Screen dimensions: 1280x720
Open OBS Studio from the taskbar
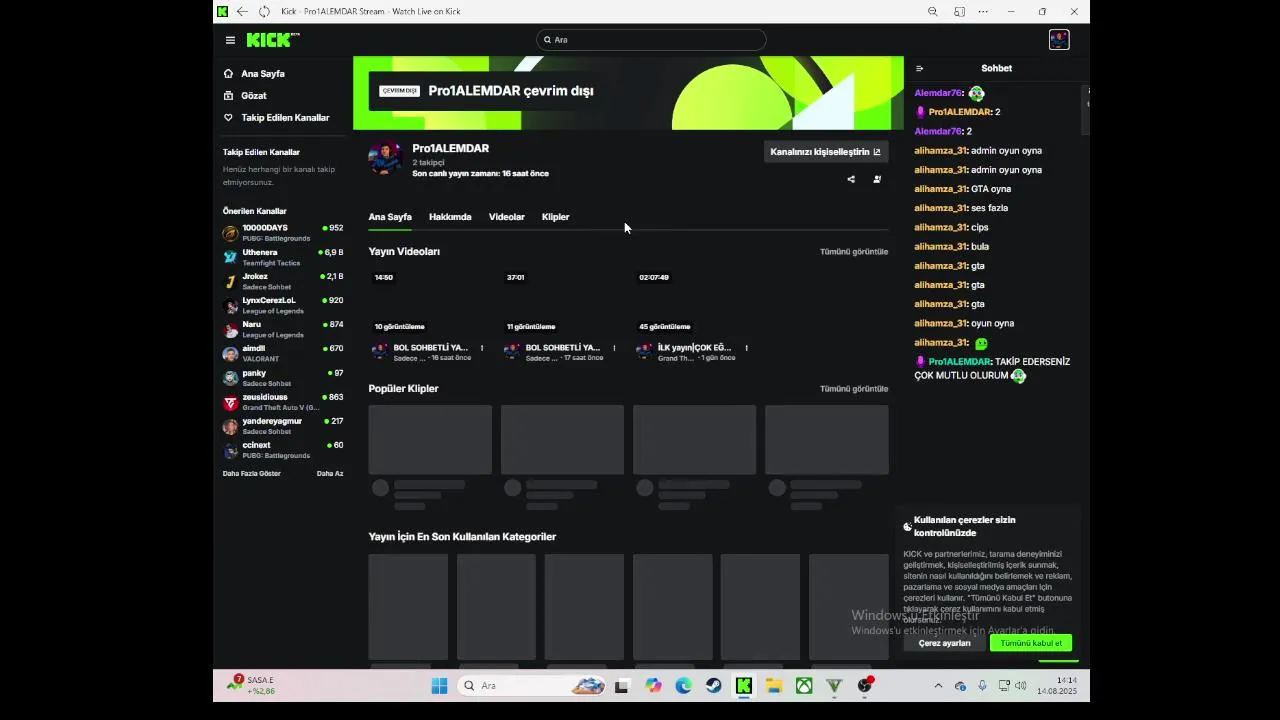point(865,686)
